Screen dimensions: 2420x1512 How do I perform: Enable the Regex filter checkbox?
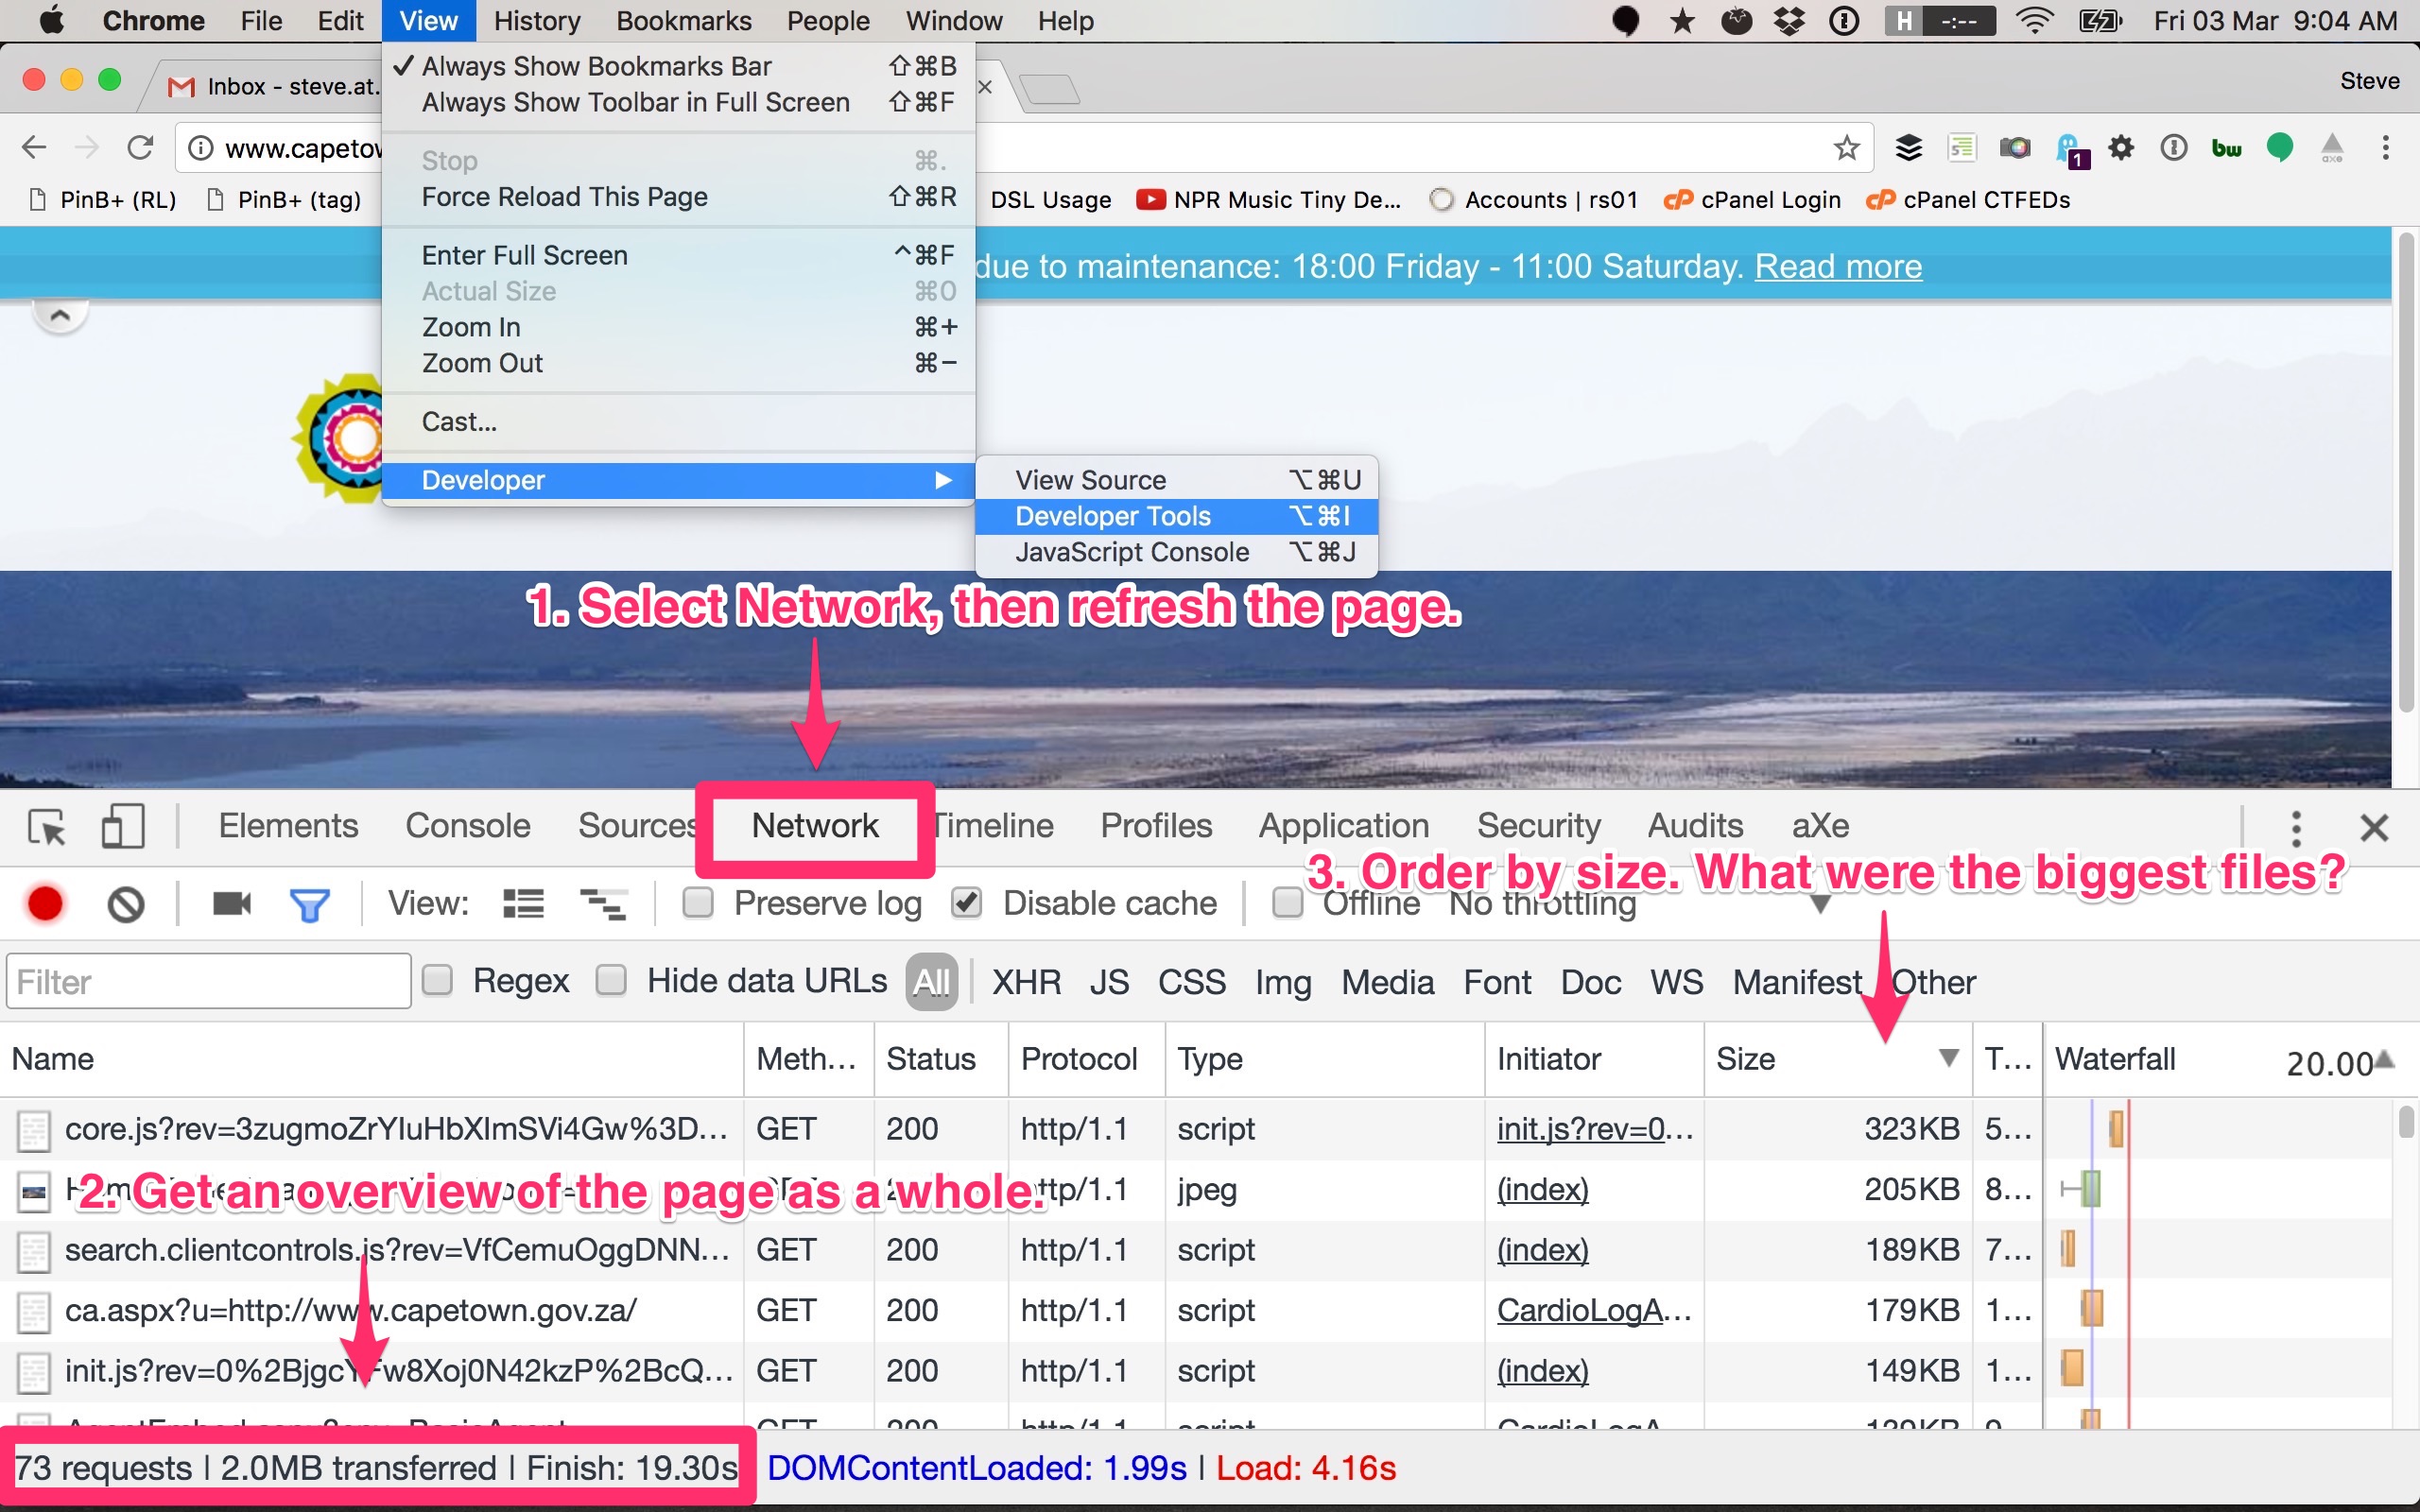438,980
